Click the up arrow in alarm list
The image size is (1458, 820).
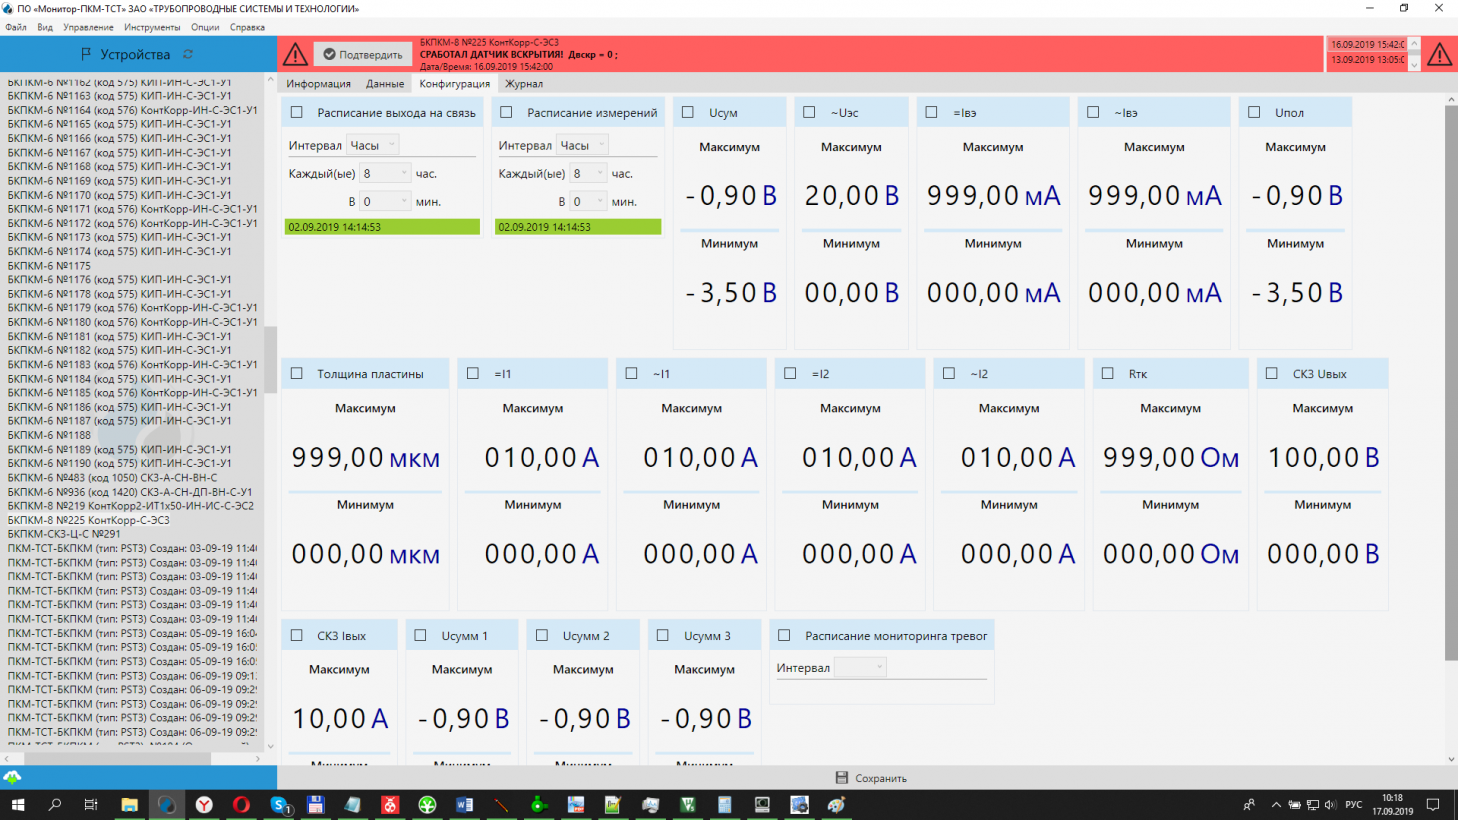click(x=1414, y=44)
